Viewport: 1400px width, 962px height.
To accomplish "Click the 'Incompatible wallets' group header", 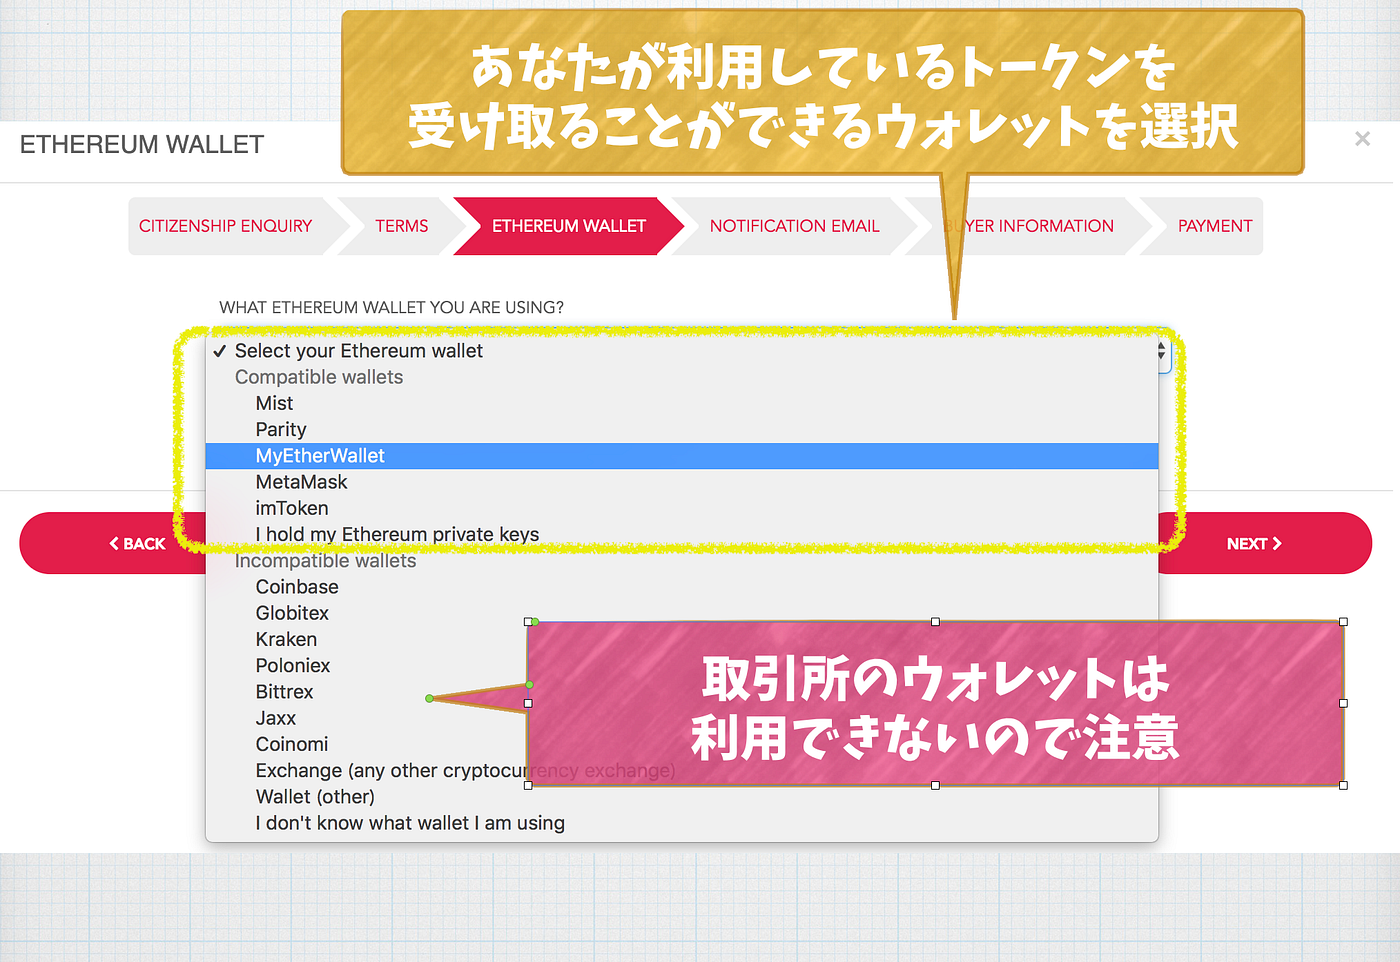I will click(x=325, y=561).
